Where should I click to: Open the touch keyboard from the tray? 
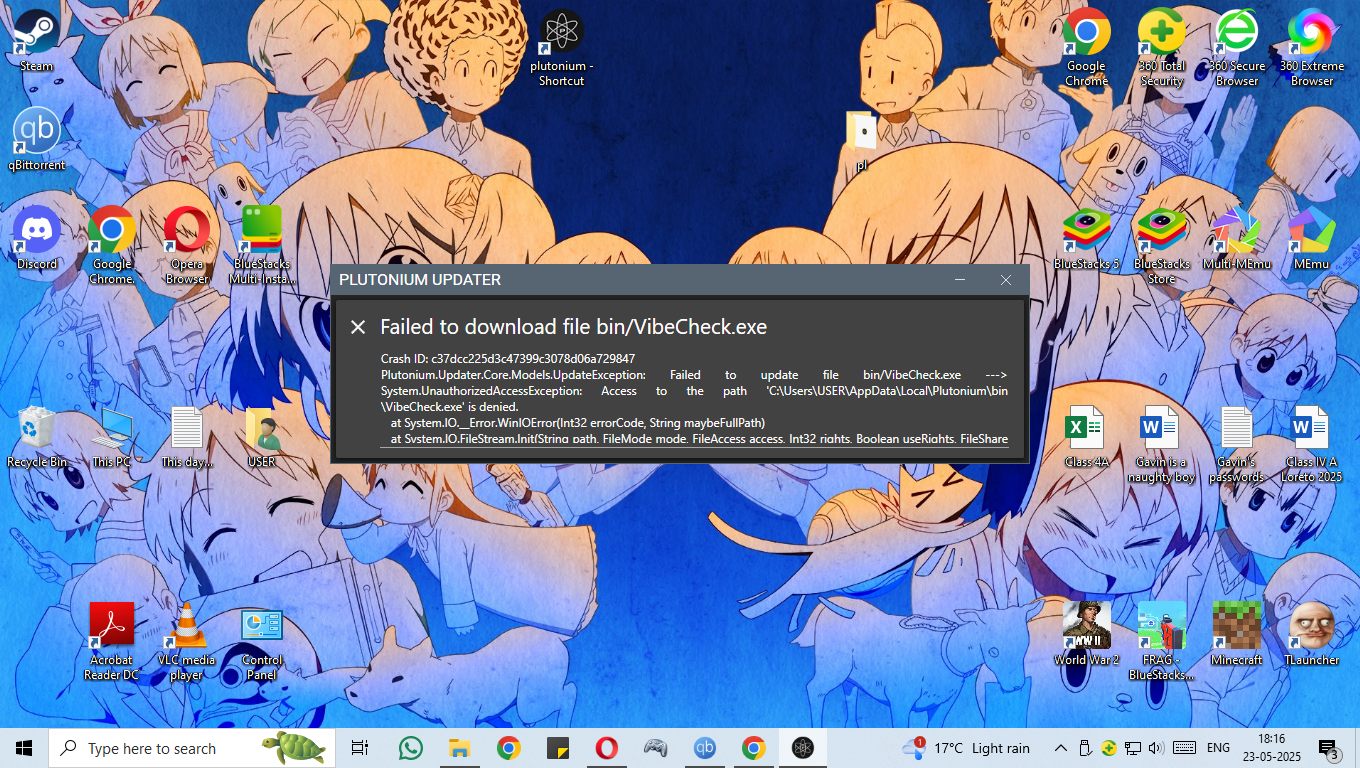(1185, 748)
